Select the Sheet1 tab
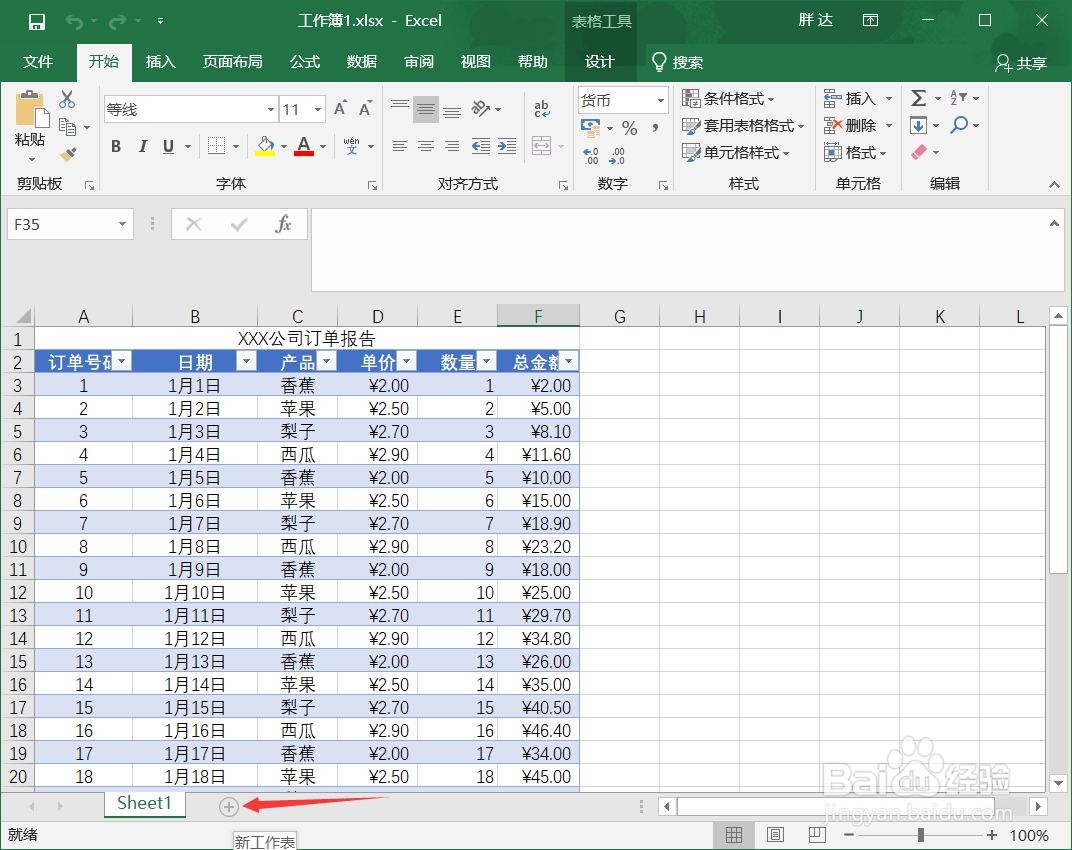 pos(144,803)
